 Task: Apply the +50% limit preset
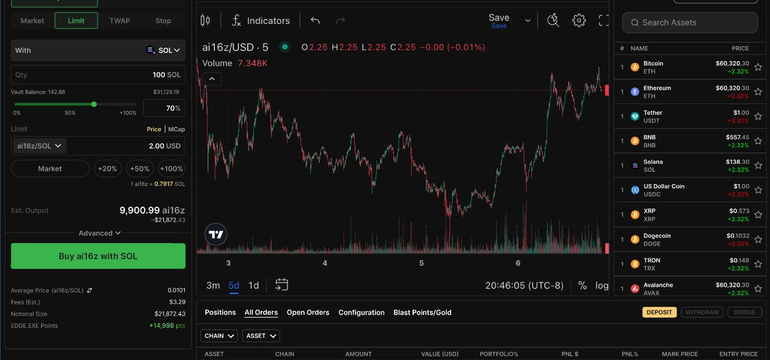pos(140,168)
